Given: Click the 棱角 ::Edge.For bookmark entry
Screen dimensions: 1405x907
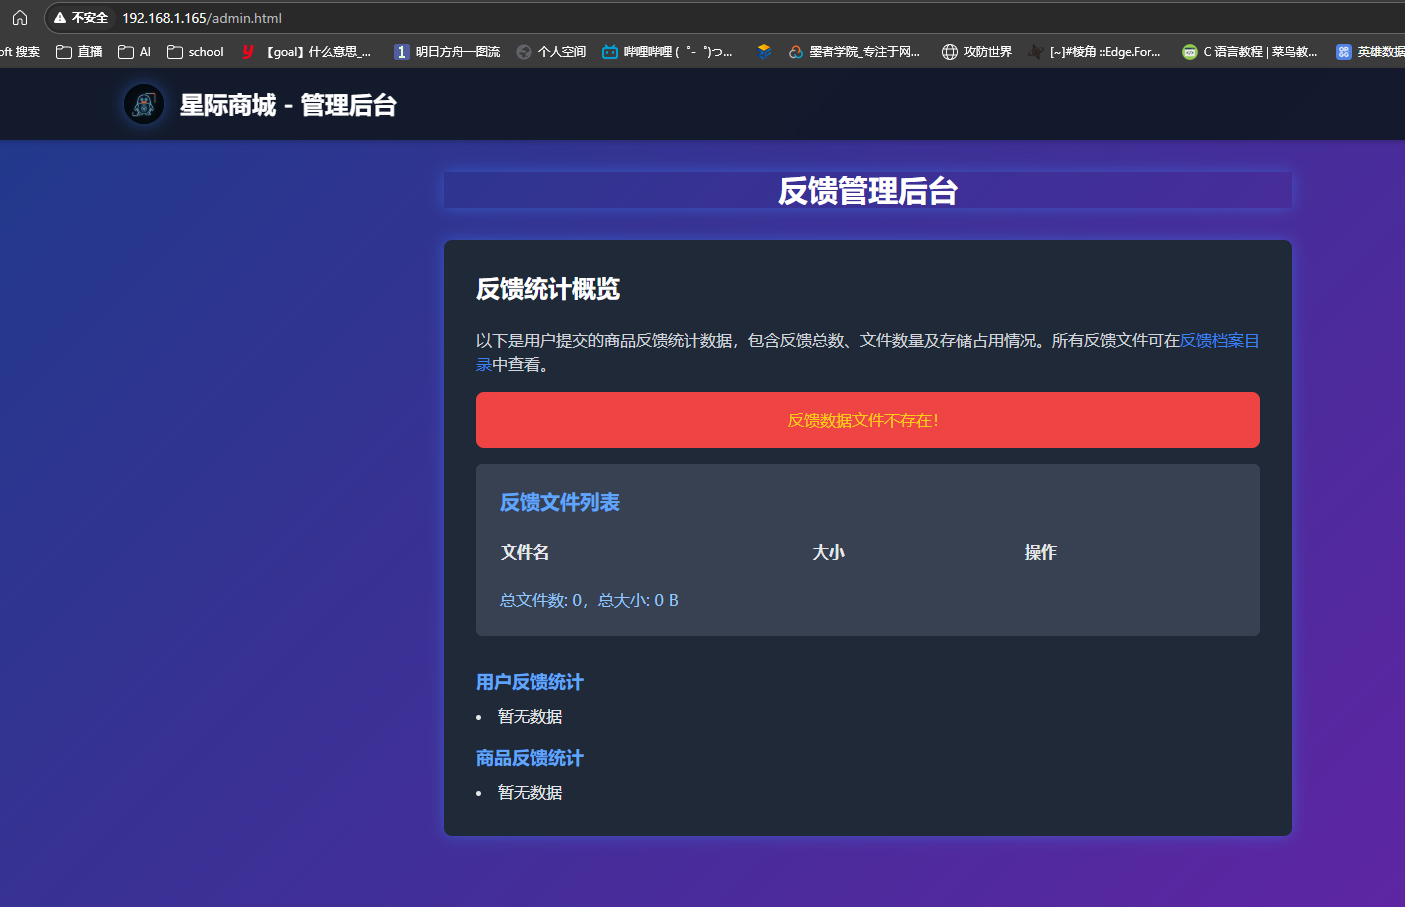Looking at the screenshot, I should pyautogui.click(x=1100, y=51).
